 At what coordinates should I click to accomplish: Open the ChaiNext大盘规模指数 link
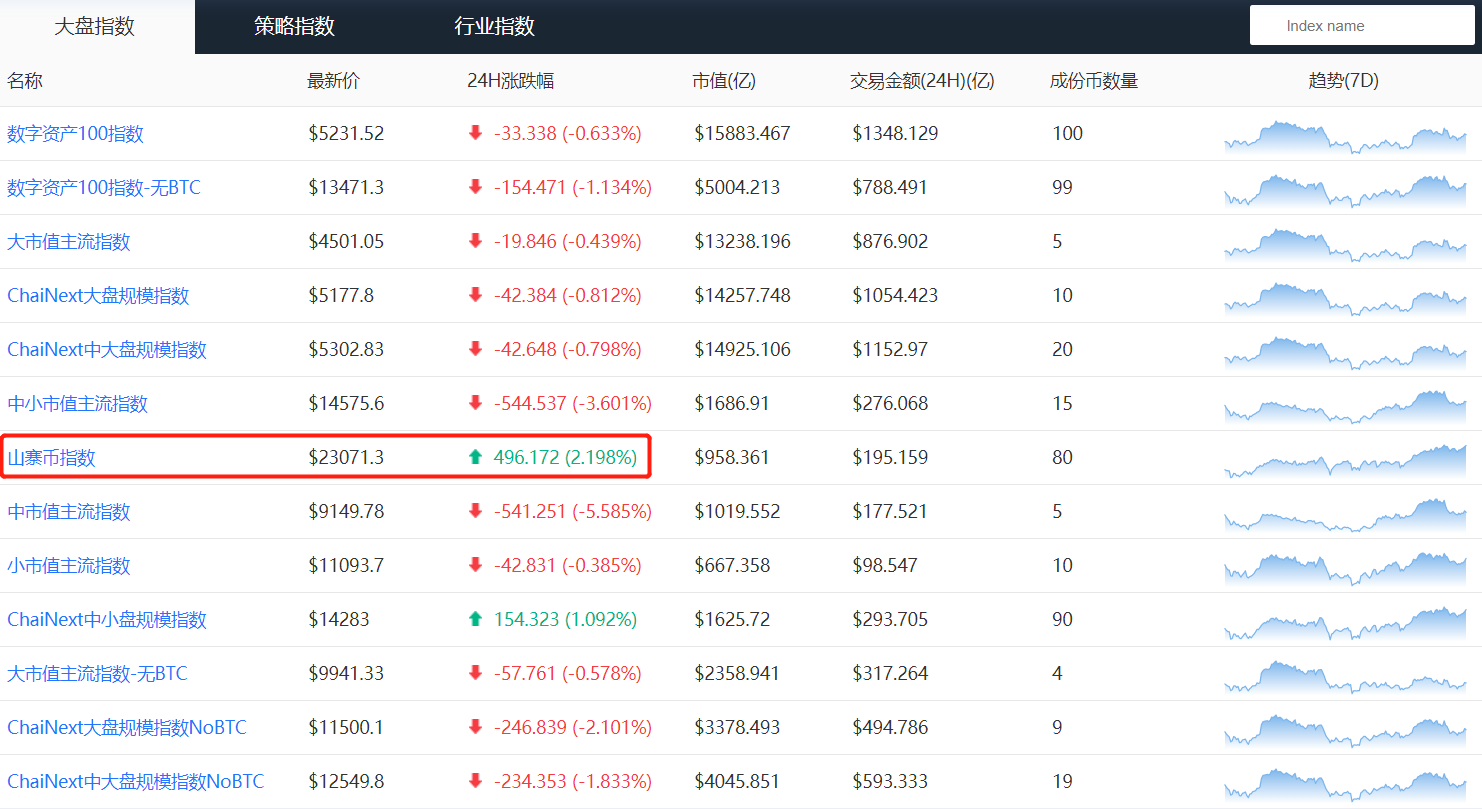pyautogui.click(x=98, y=296)
